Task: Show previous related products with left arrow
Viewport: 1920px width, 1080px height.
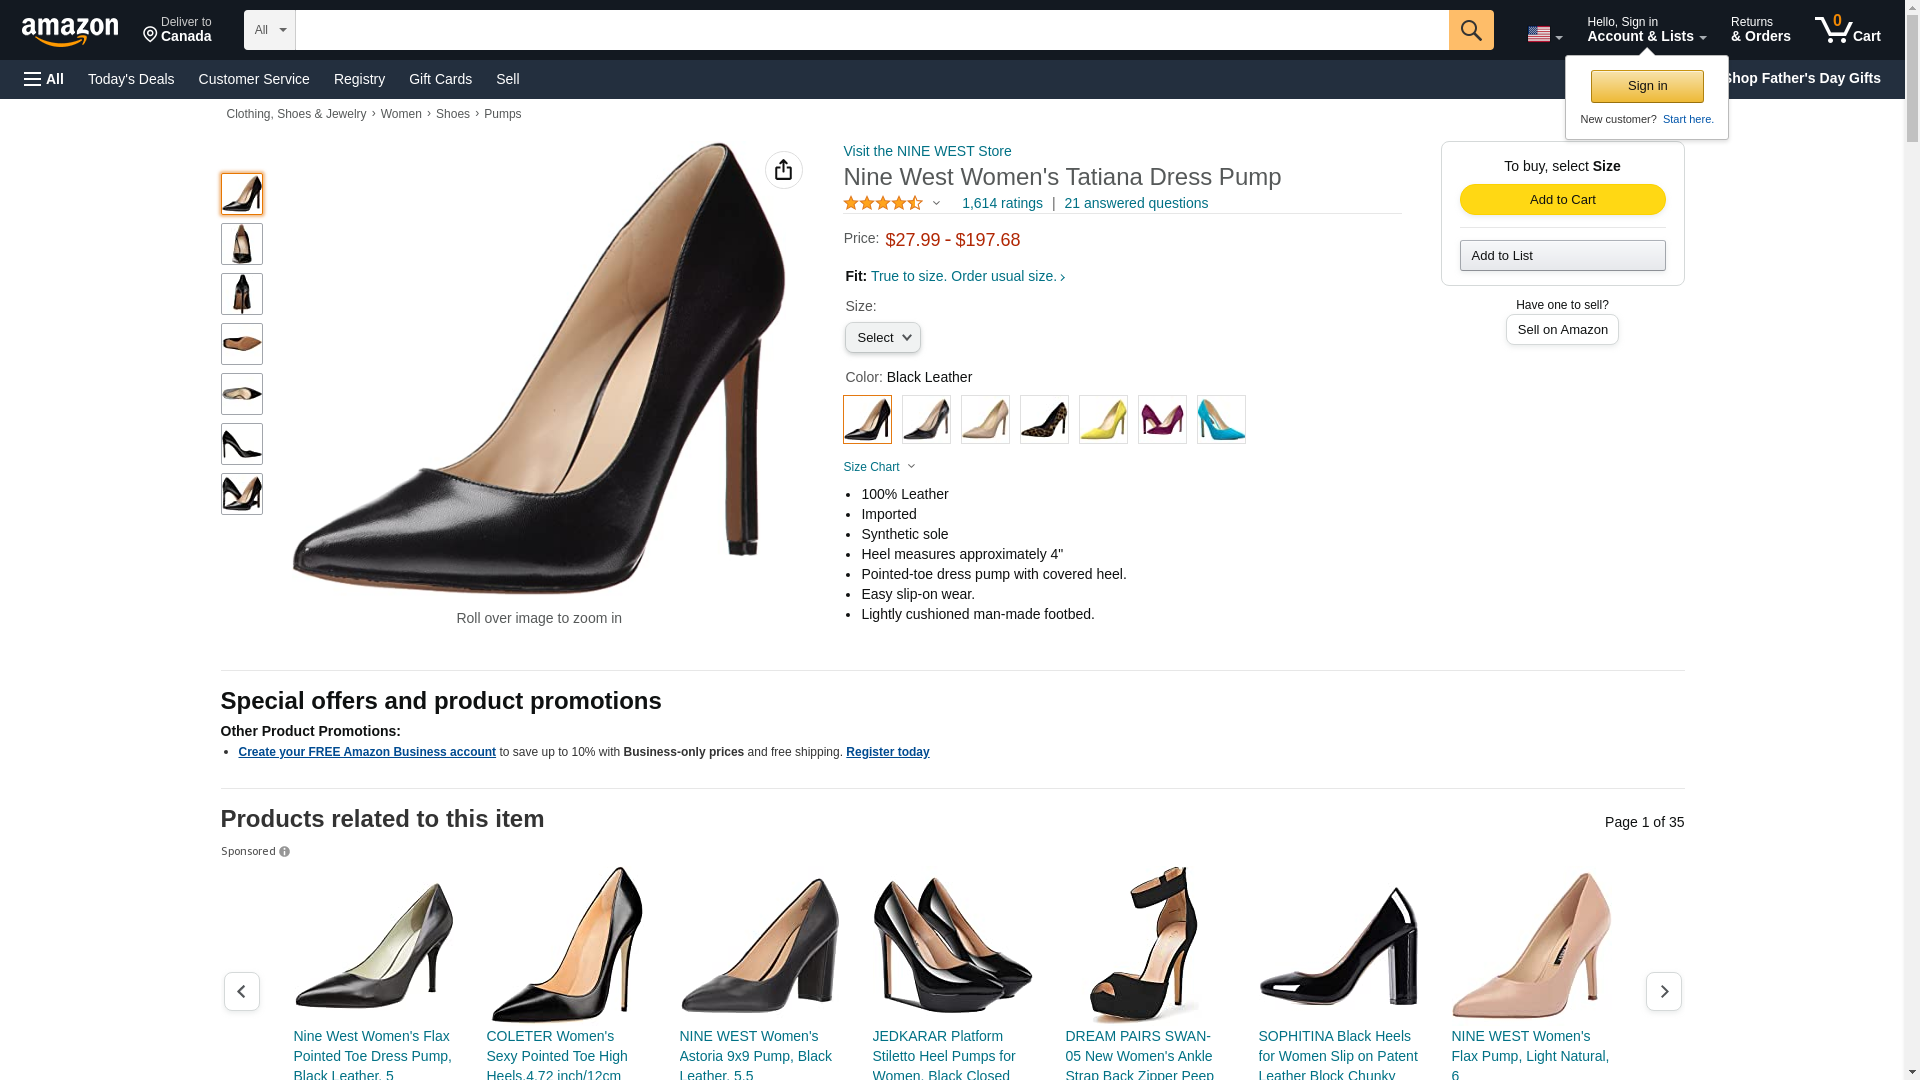Action: [x=241, y=991]
